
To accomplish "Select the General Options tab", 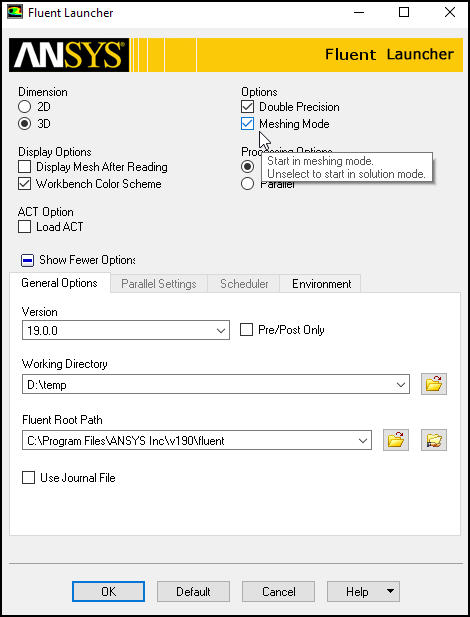I will coord(59,283).
